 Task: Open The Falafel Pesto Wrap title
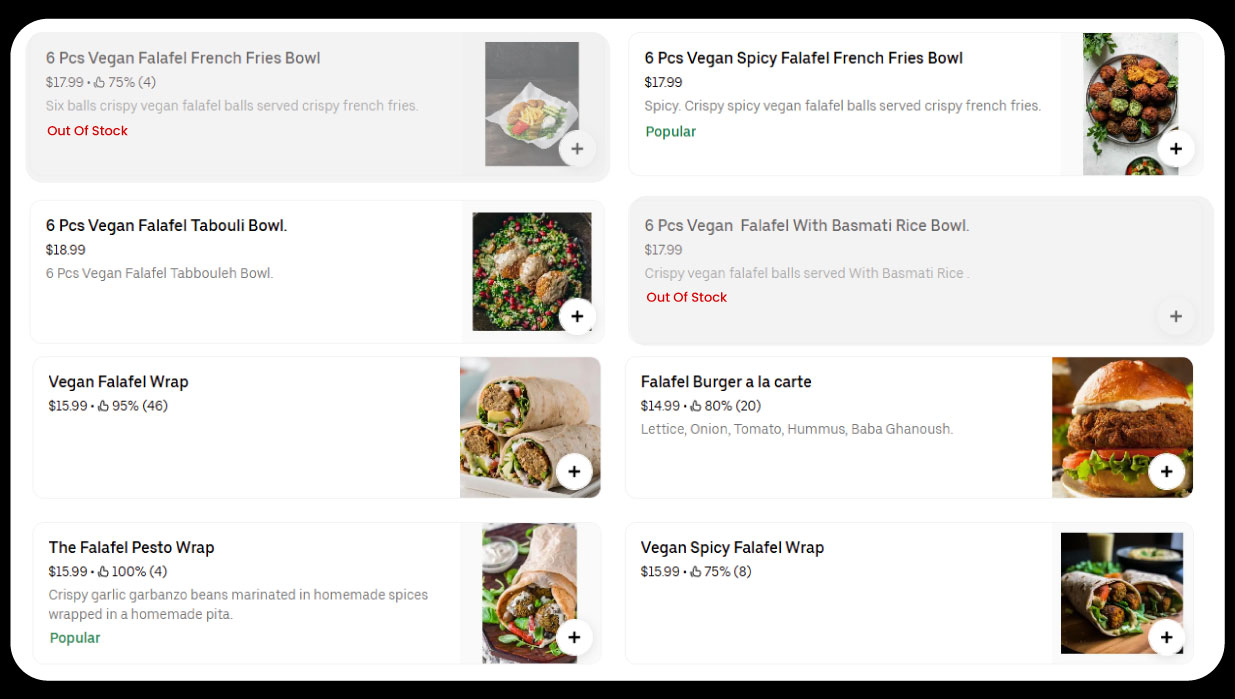[x=131, y=548]
